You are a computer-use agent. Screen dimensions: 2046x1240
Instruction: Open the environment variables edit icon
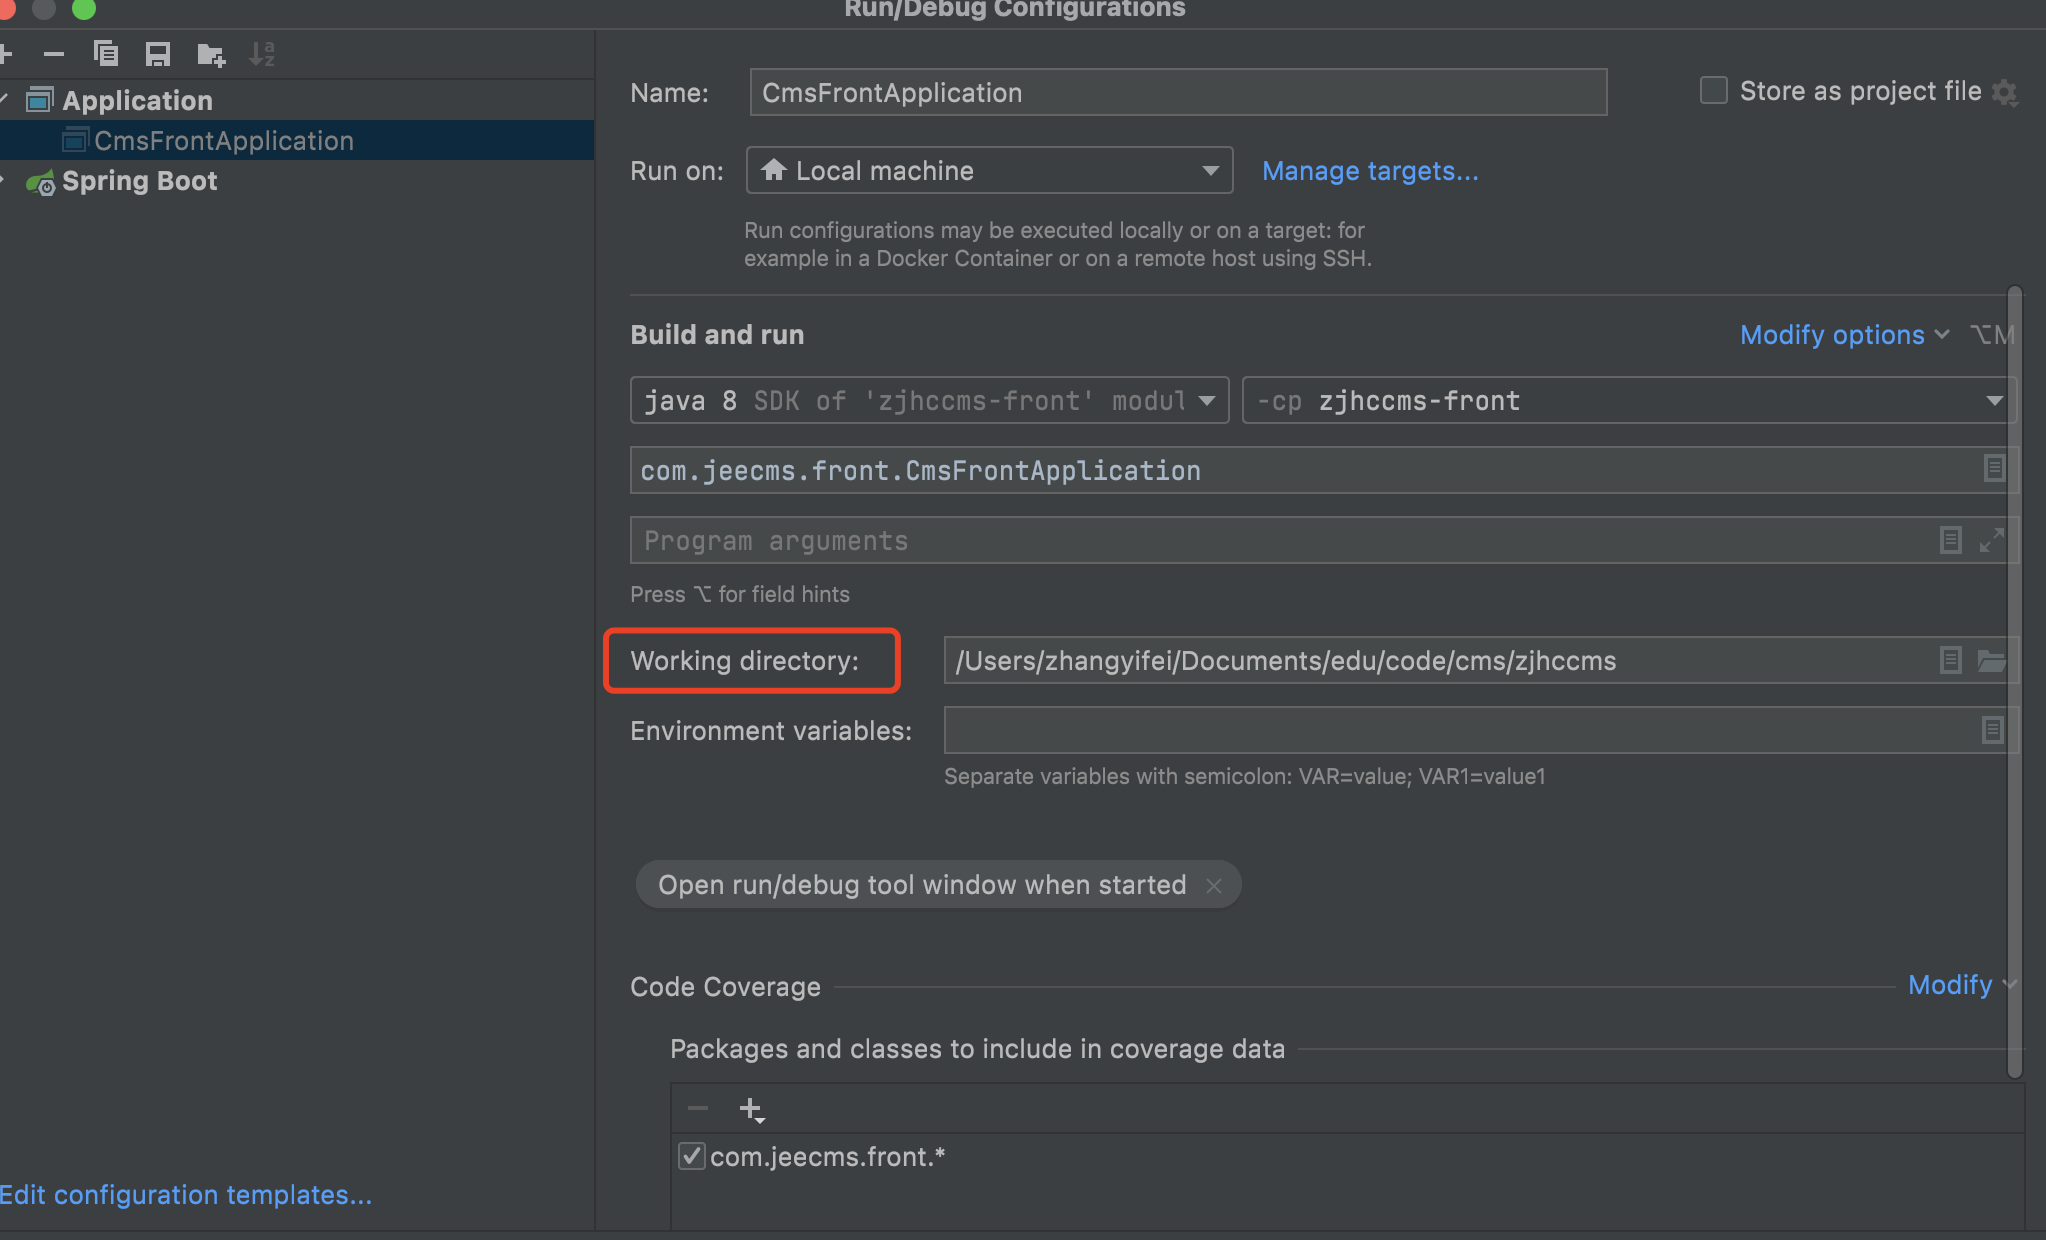click(x=1992, y=730)
